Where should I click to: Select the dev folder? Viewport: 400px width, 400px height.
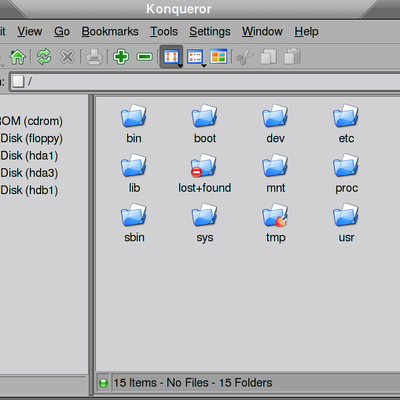[275, 124]
